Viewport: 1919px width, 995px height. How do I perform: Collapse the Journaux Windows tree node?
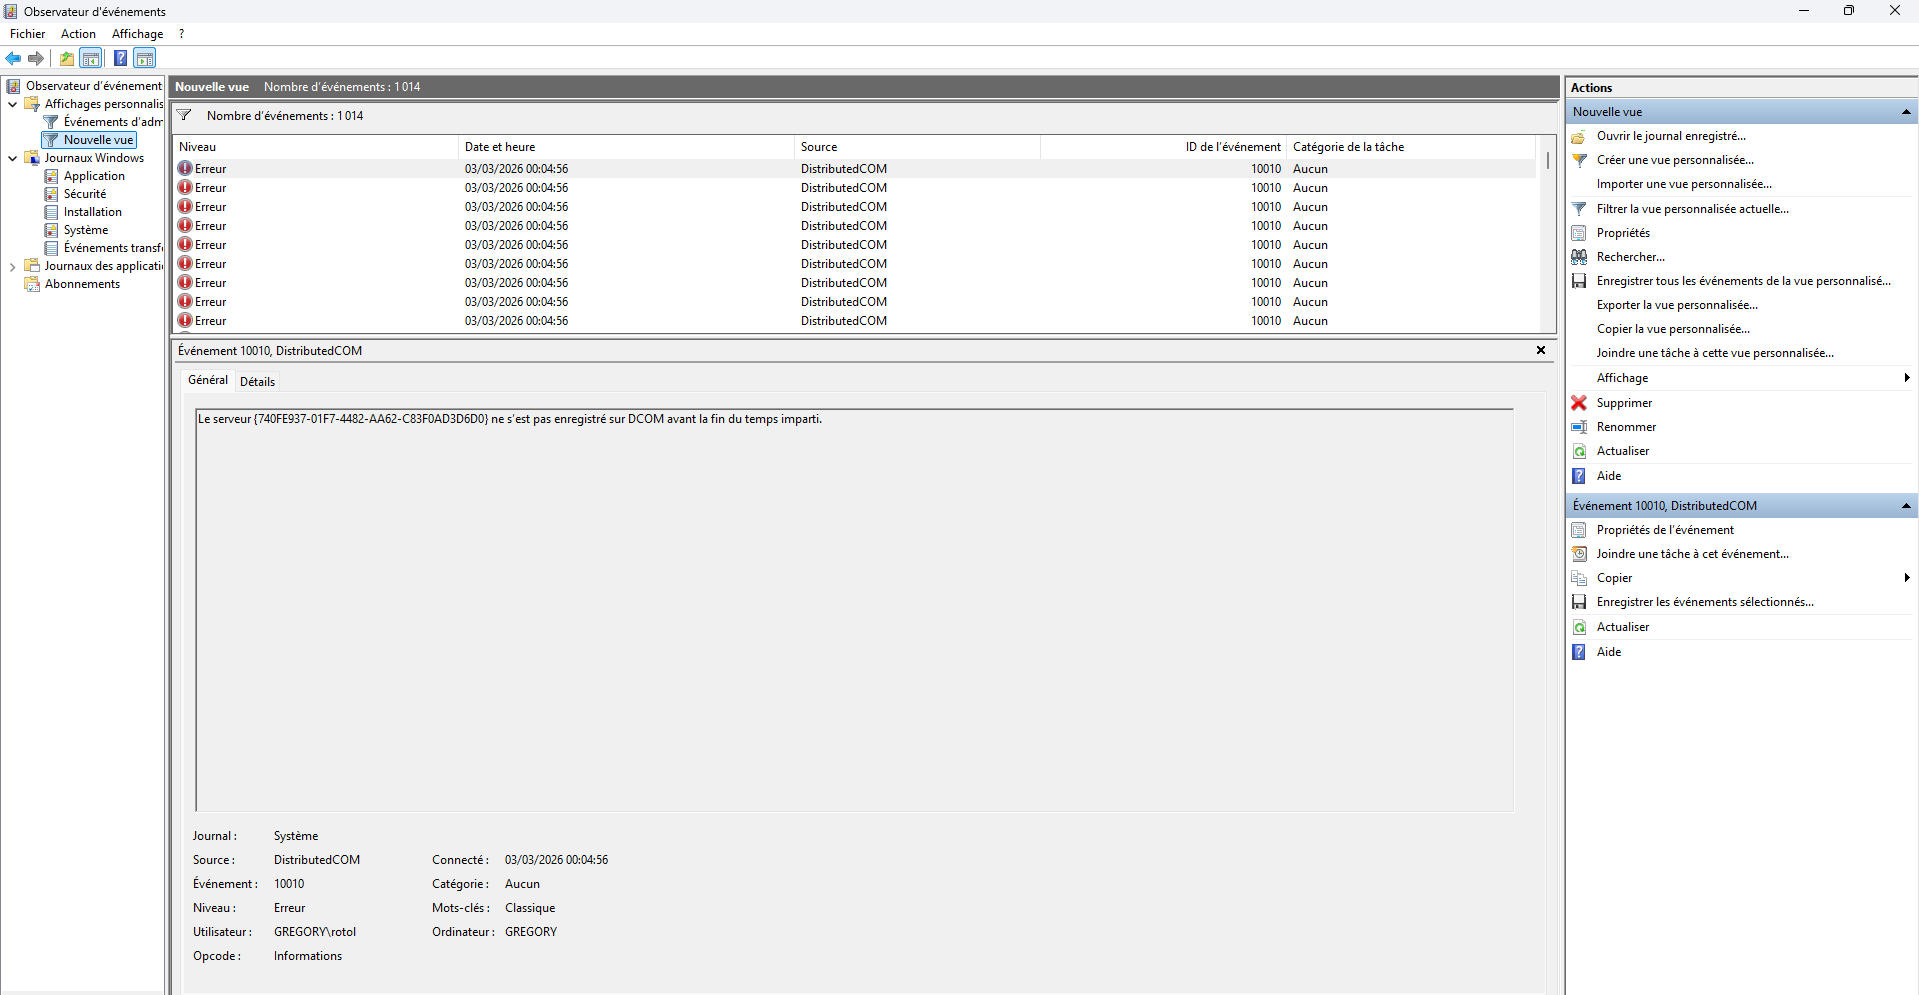[12, 158]
